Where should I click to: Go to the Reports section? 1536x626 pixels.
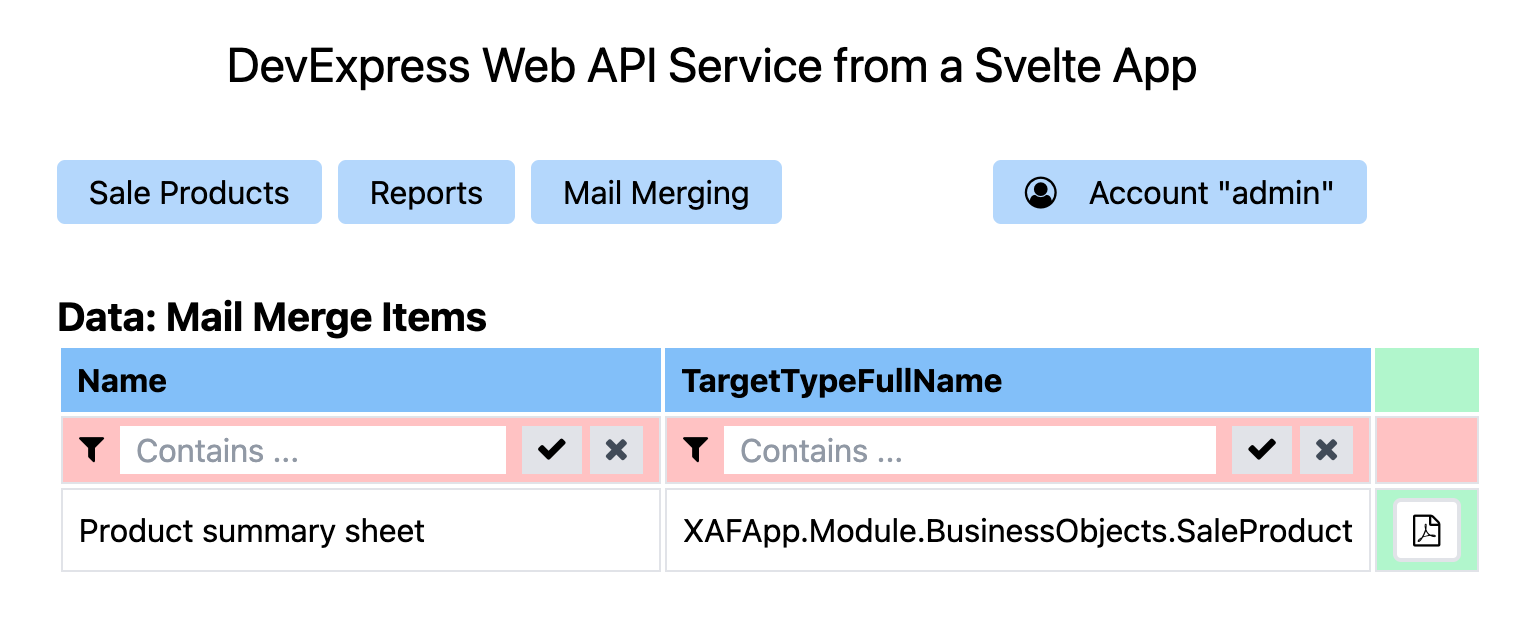tap(426, 192)
